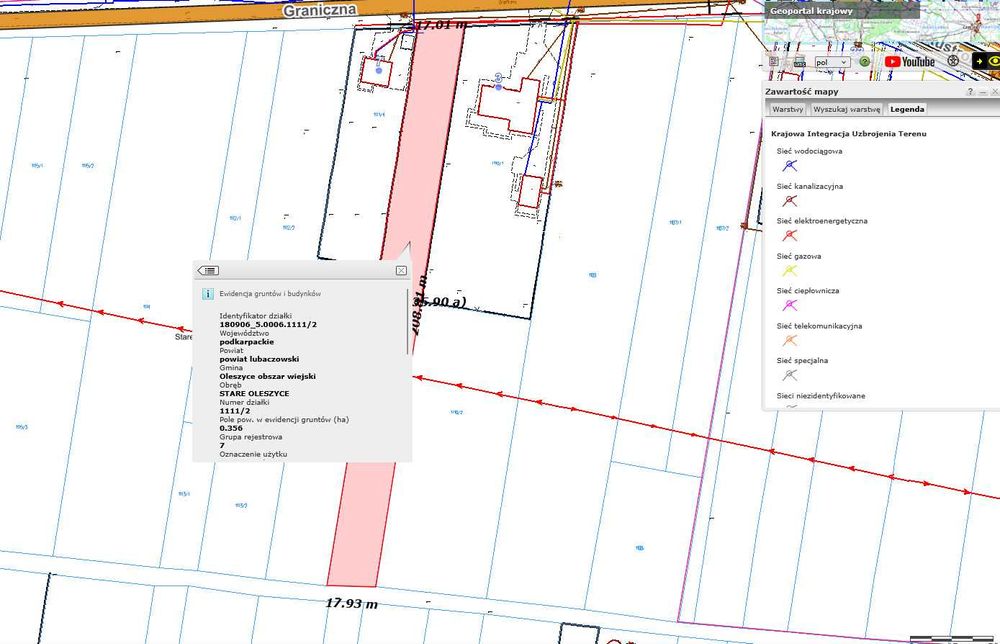Click the Geoportal krajowy title label

point(811,11)
